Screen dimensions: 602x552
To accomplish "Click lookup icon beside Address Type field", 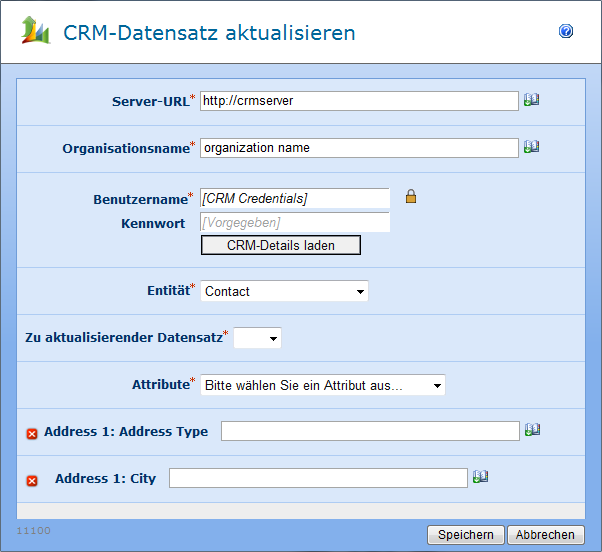I will pos(532,430).
